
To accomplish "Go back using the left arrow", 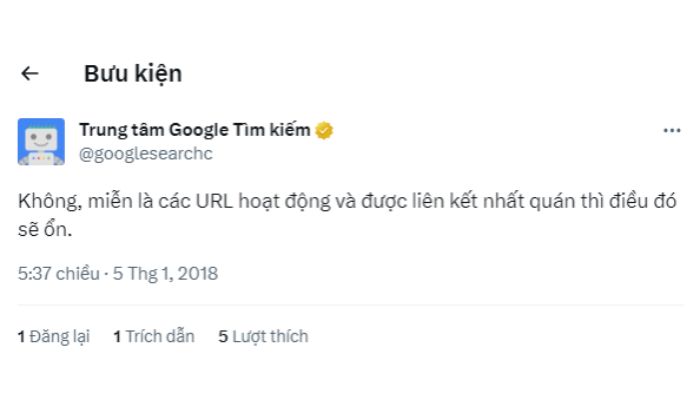I will click(x=30, y=74).
